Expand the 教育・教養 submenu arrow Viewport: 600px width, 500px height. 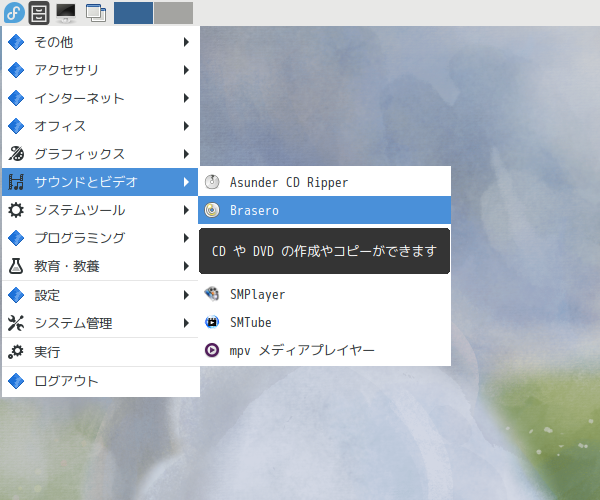(x=186, y=266)
